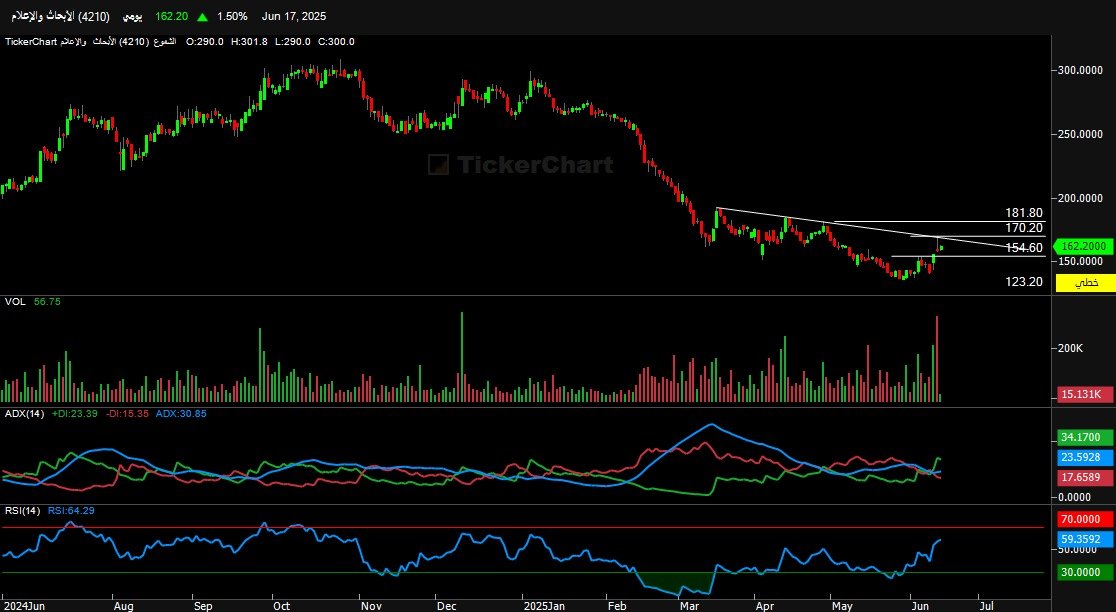Click the RSI:64.29 reading
The width and height of the screenshot is (1116, 612).
pyautogui.click(x=71, y=510)
